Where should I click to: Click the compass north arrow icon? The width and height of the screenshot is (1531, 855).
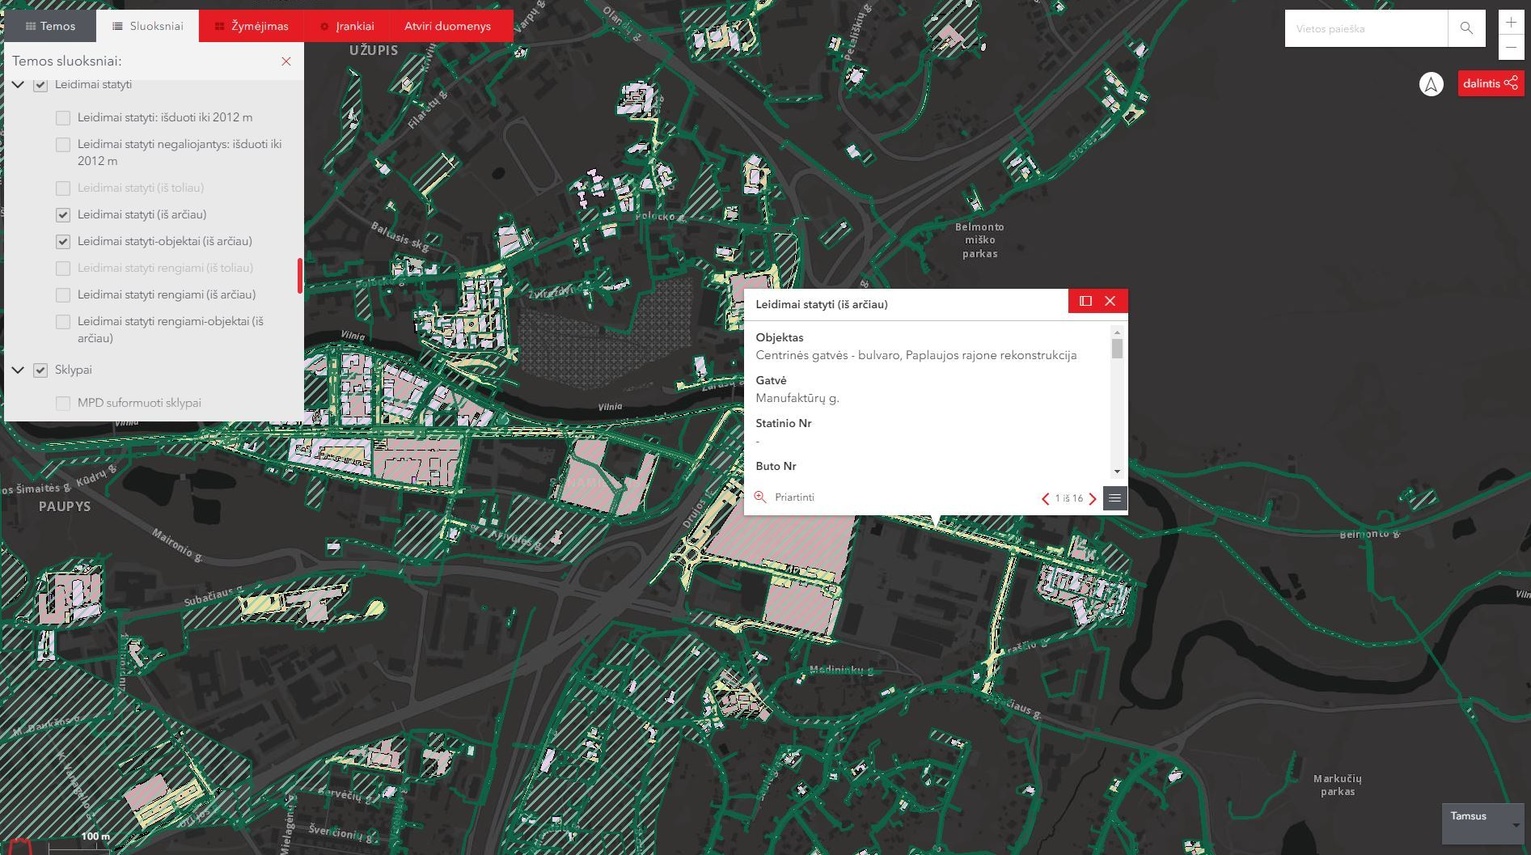click(1431, 84)
